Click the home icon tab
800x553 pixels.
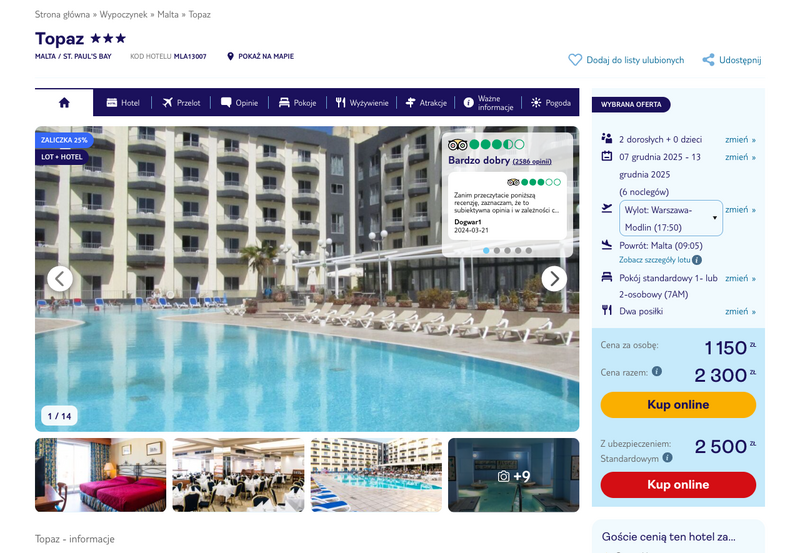point(64,103)
